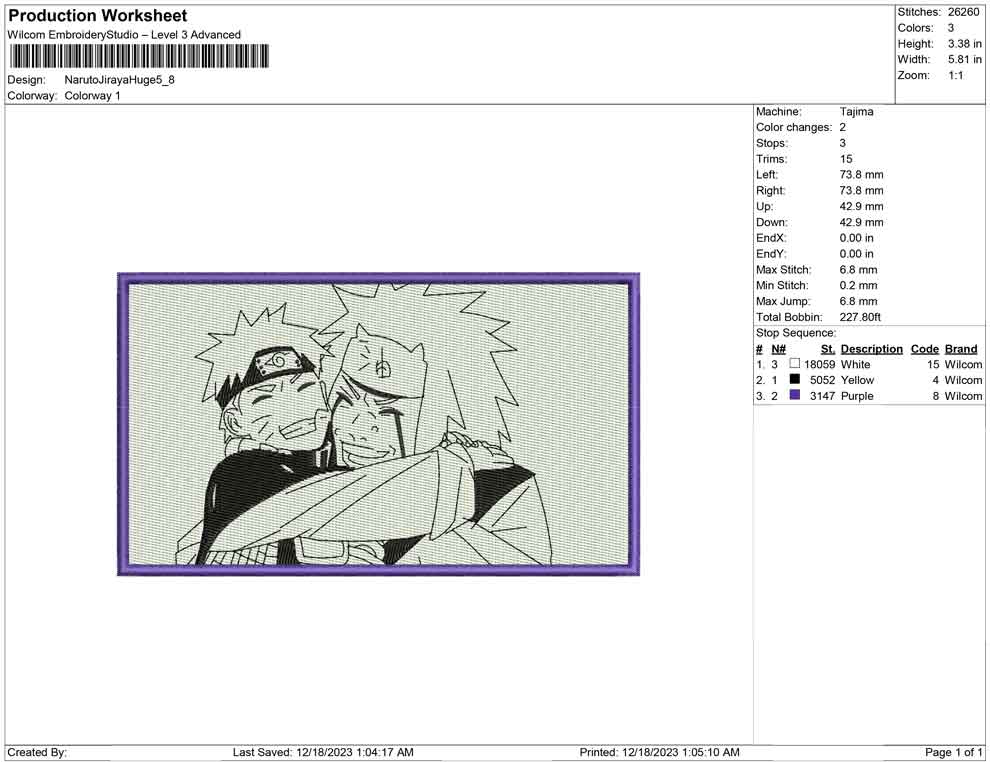Click the 'N#' column header
Viewport: 990px width, 762px height.
(x=778, y=349)
